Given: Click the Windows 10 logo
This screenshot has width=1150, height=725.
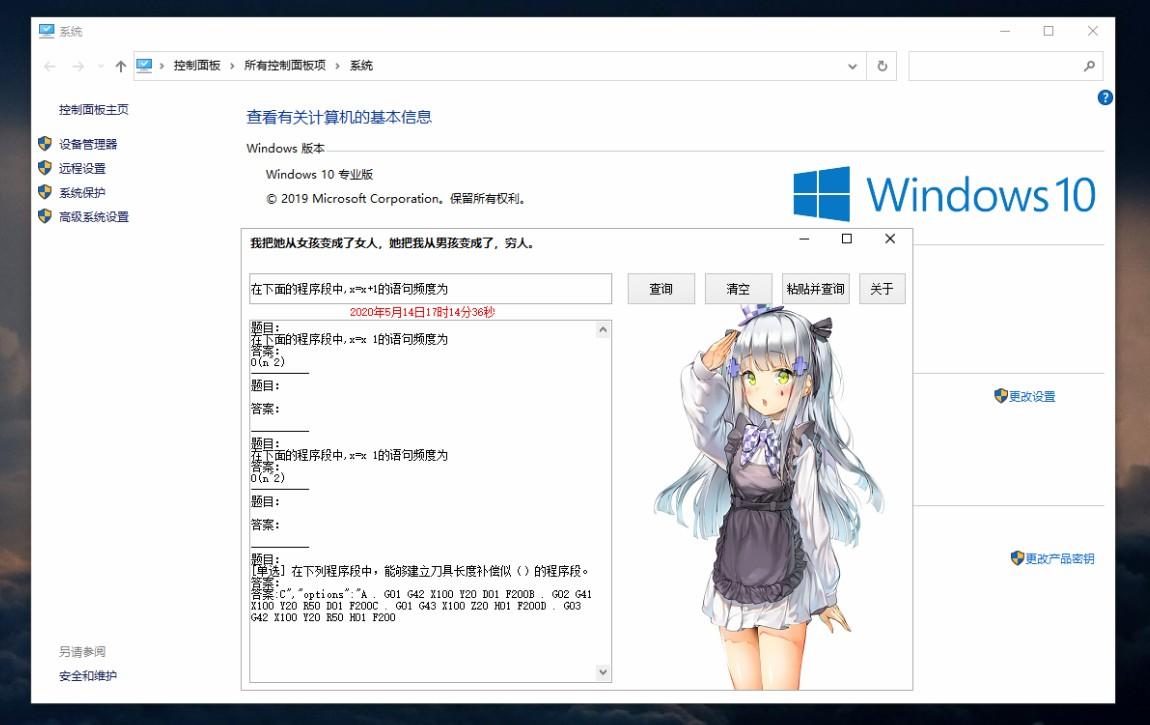Looking at the screenshot, I should click(945, 194).
